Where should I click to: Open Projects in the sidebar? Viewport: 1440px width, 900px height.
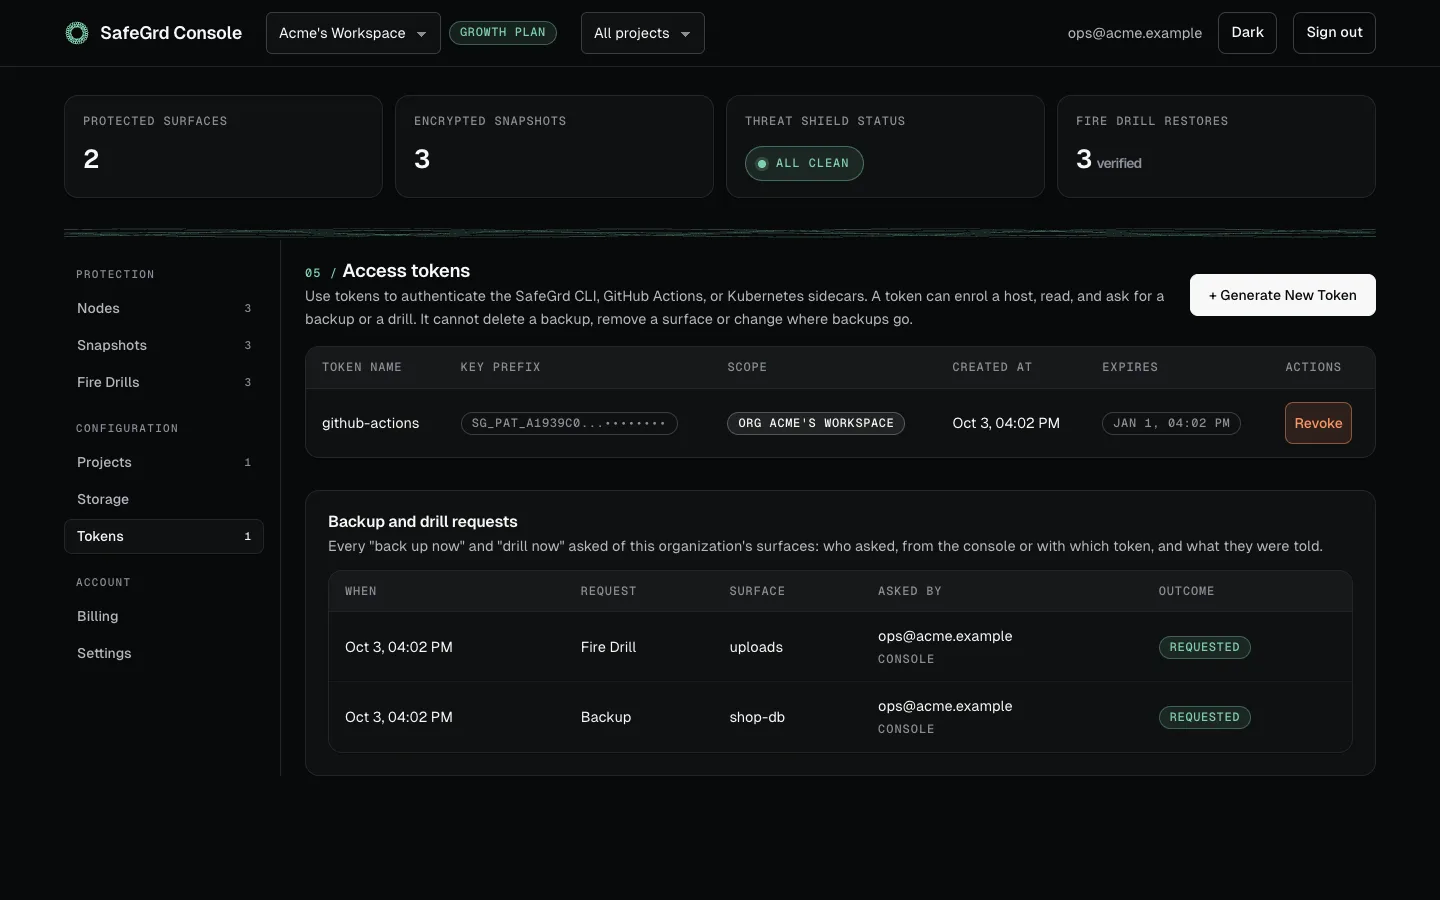[x=164, y=462]
